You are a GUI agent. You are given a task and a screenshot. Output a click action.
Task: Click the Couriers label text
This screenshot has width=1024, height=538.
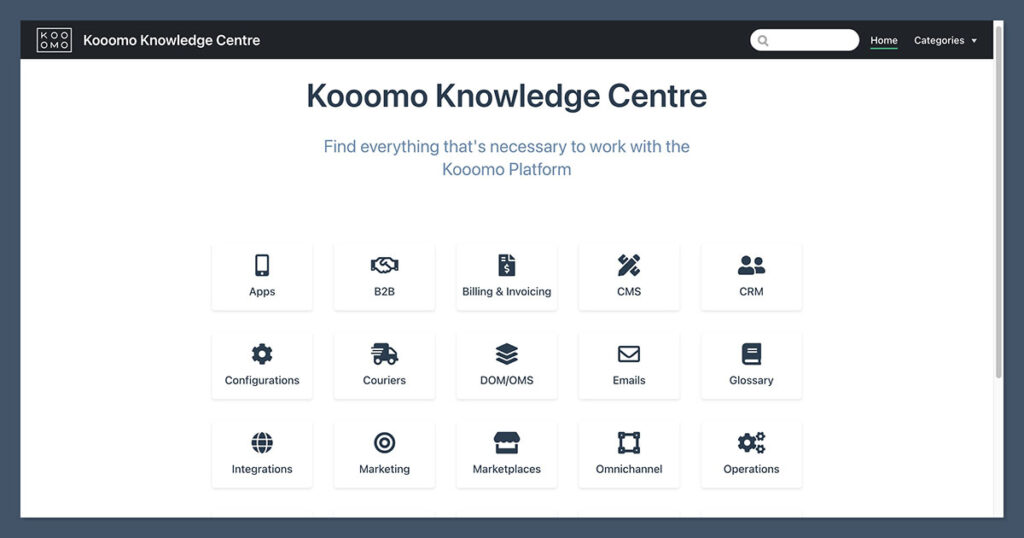(x=385, y=380)
